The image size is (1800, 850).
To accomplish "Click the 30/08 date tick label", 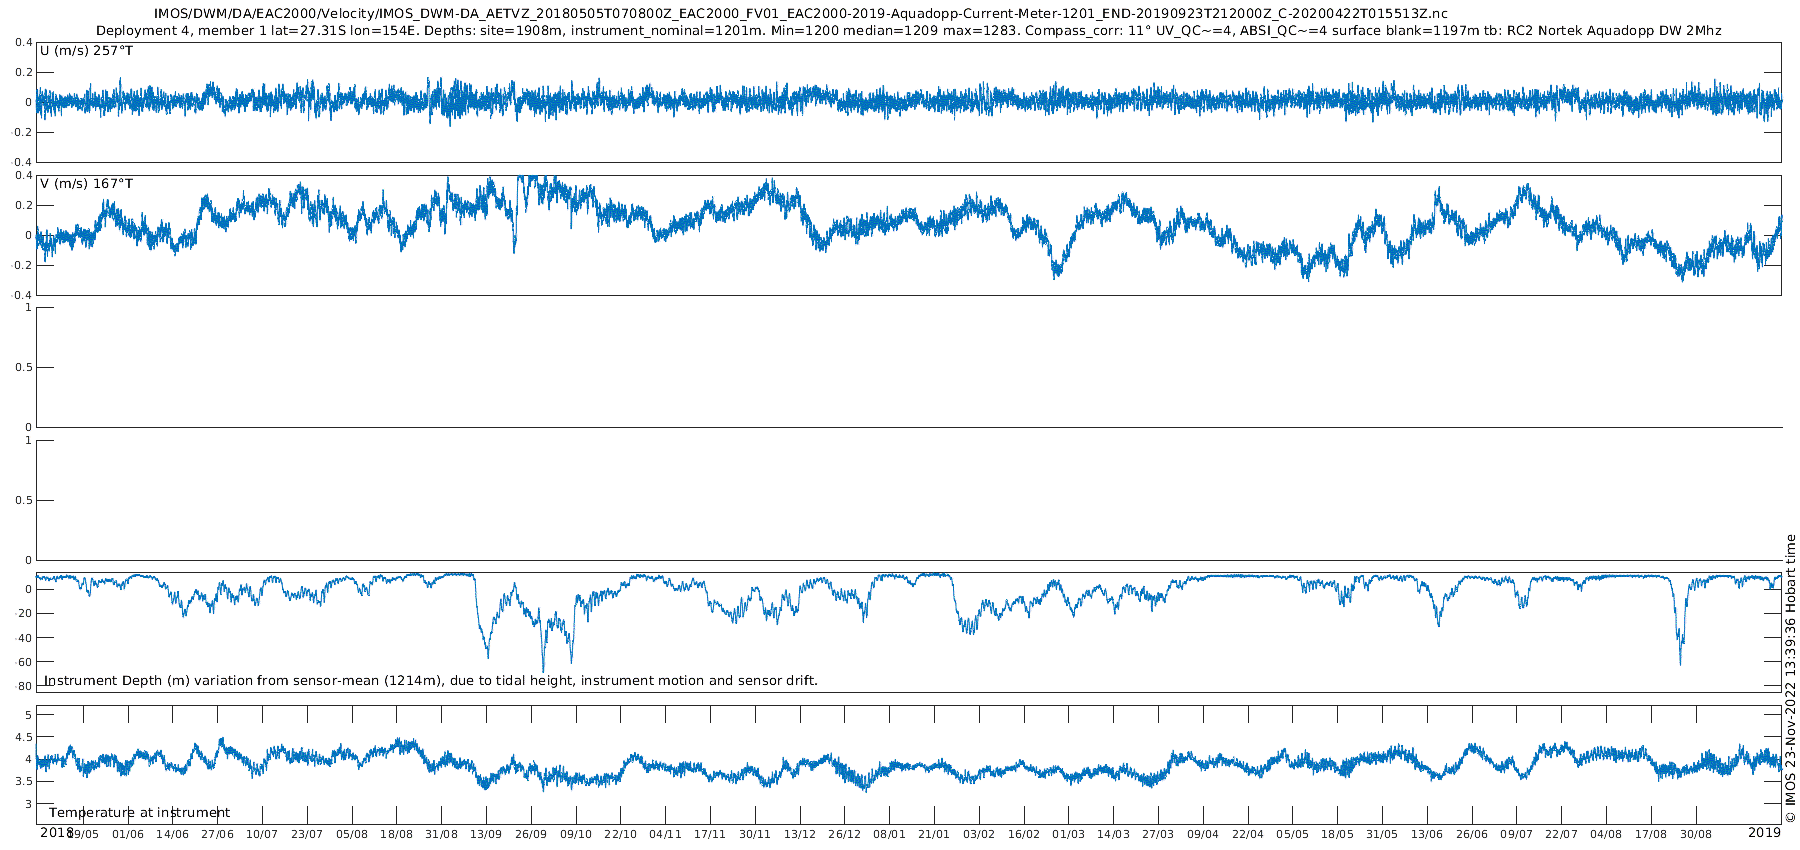I will (1695, 834).
